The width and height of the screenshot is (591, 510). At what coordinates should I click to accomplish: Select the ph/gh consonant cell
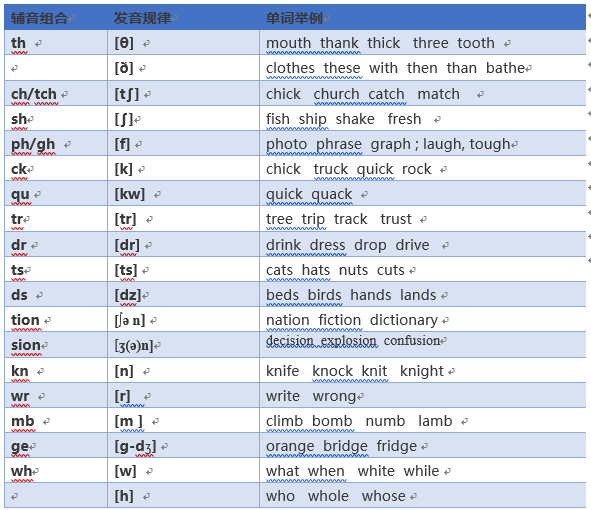(x=56, y=144)
